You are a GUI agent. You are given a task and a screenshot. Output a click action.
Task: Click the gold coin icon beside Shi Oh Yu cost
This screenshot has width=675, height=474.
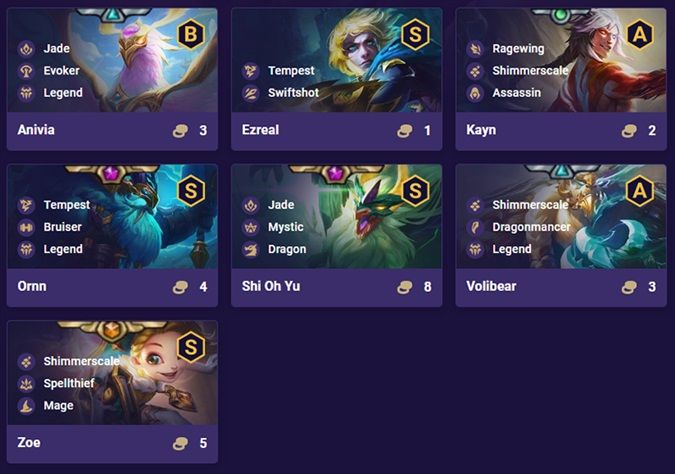[x=405, y=287]
